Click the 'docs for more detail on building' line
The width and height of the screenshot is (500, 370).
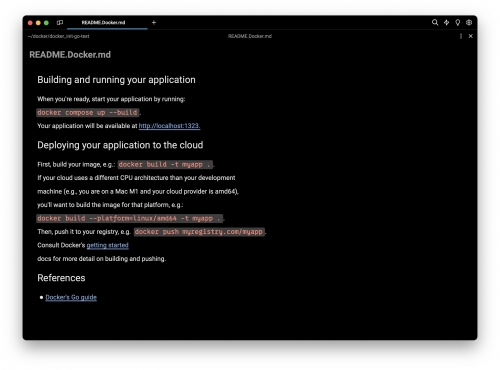point(102,259)
